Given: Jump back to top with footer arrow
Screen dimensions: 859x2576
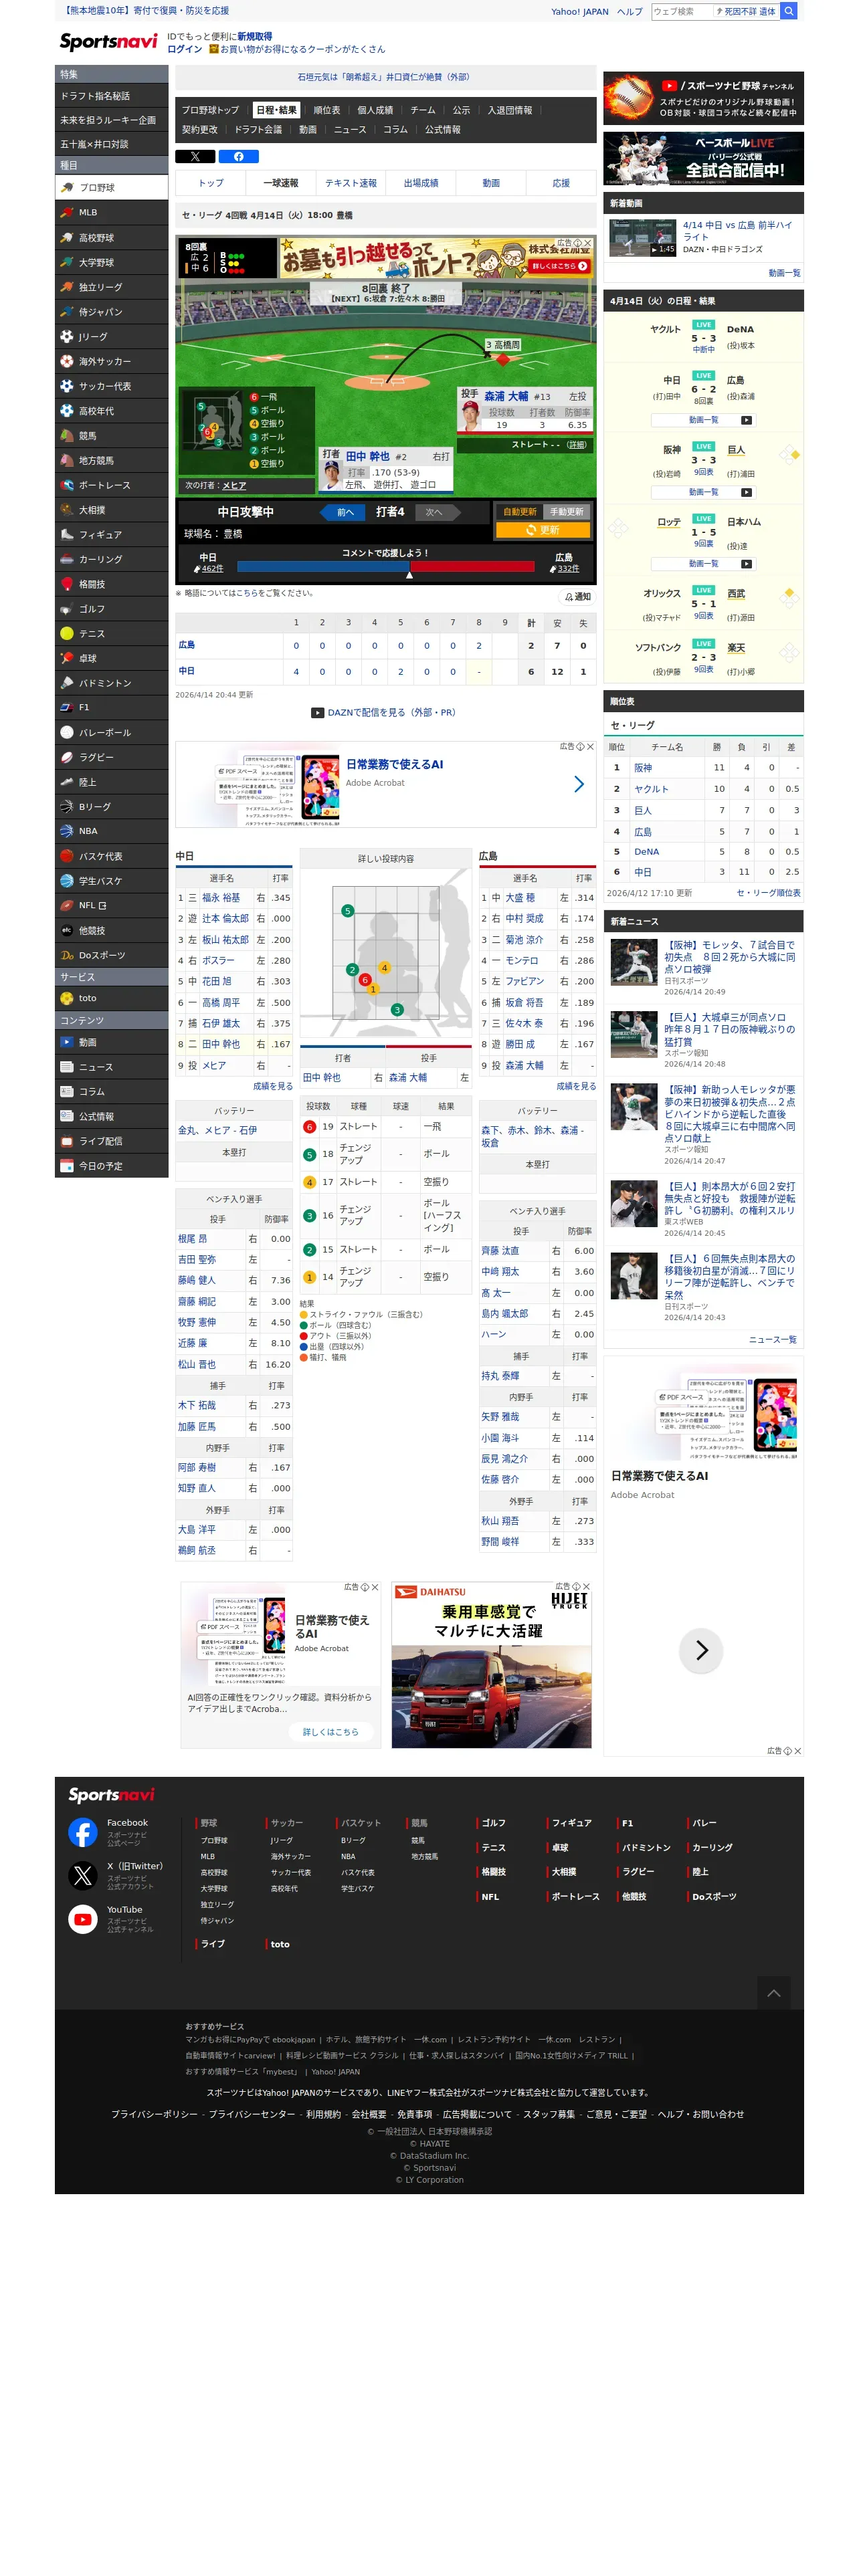Looking at the screenshot, I should pos(773,1993).
